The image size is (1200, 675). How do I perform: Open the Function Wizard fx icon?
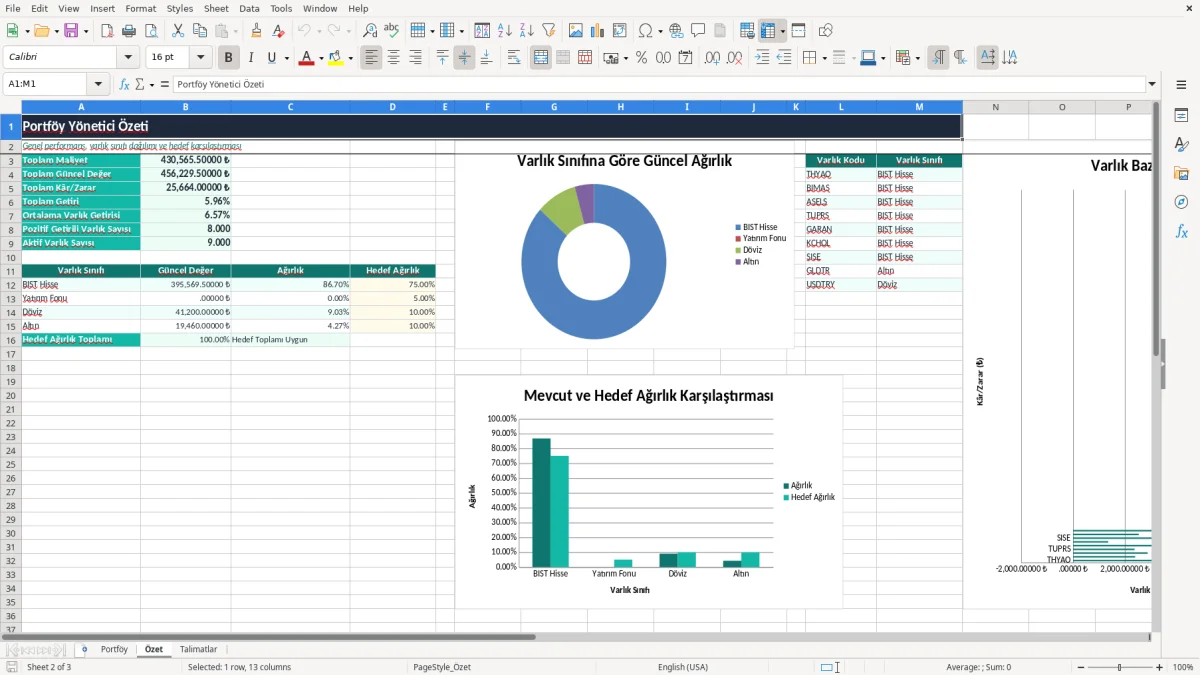click(124, 84)
